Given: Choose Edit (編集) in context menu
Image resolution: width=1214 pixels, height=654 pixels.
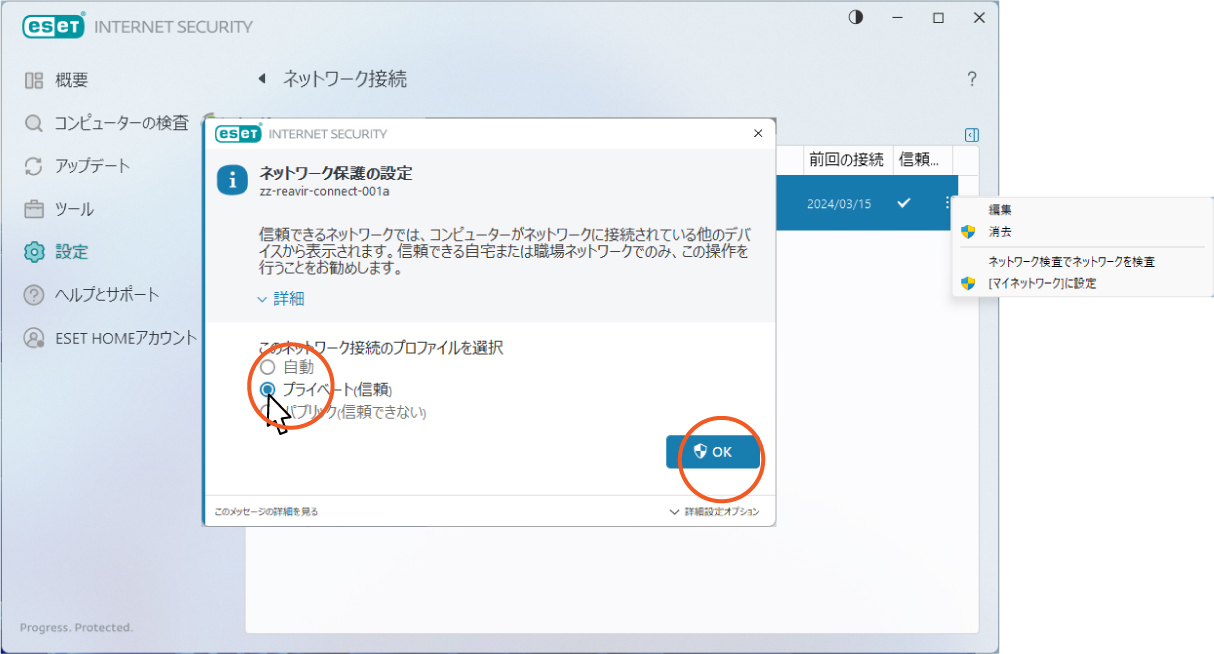Looking at the screenshot, I should coord(1000,209).
